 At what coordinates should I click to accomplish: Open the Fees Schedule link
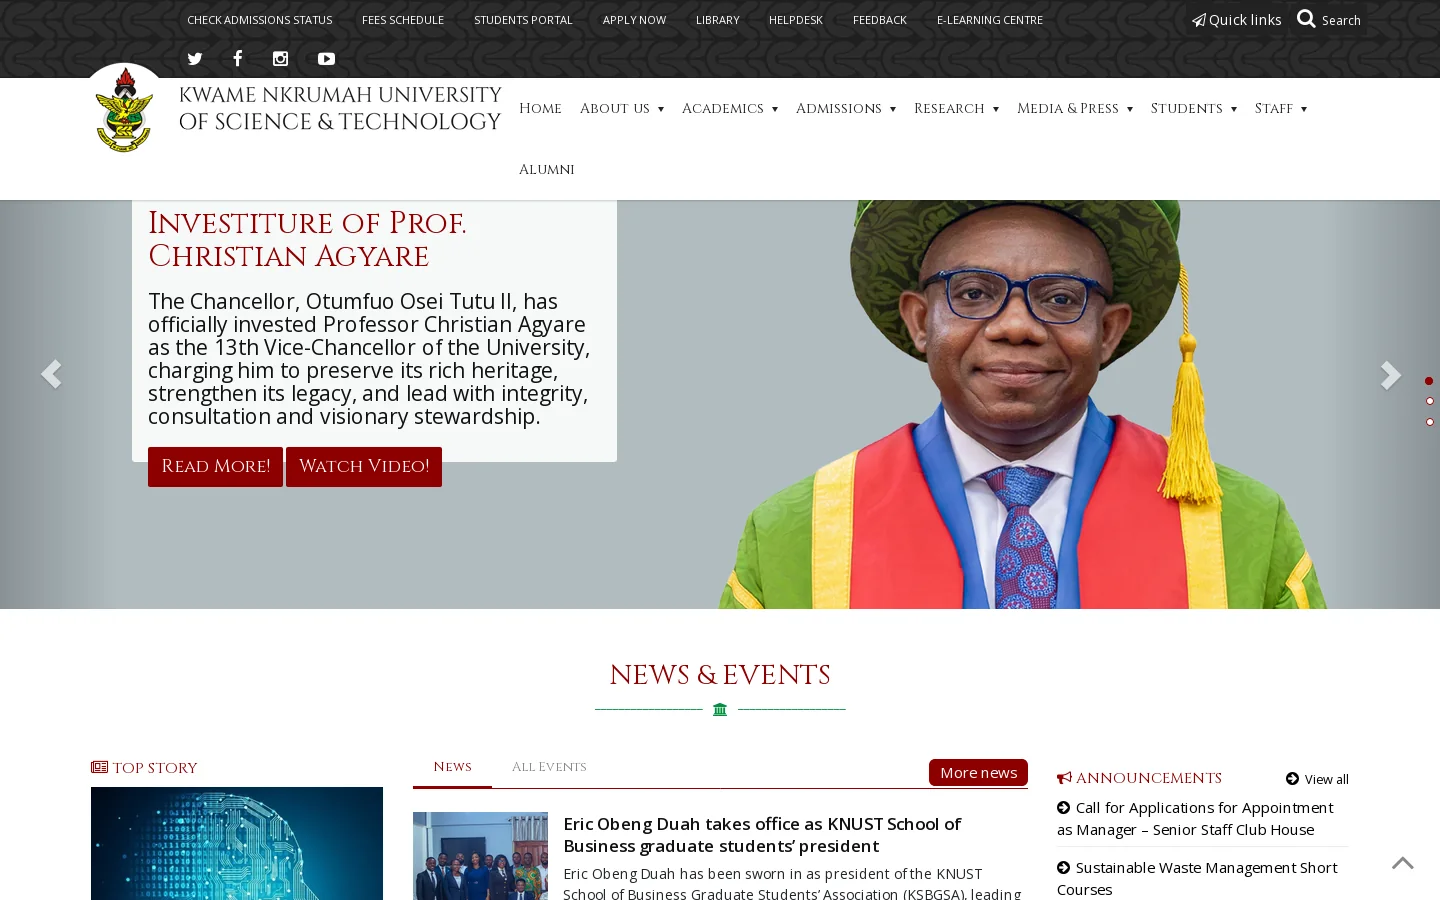403,20
